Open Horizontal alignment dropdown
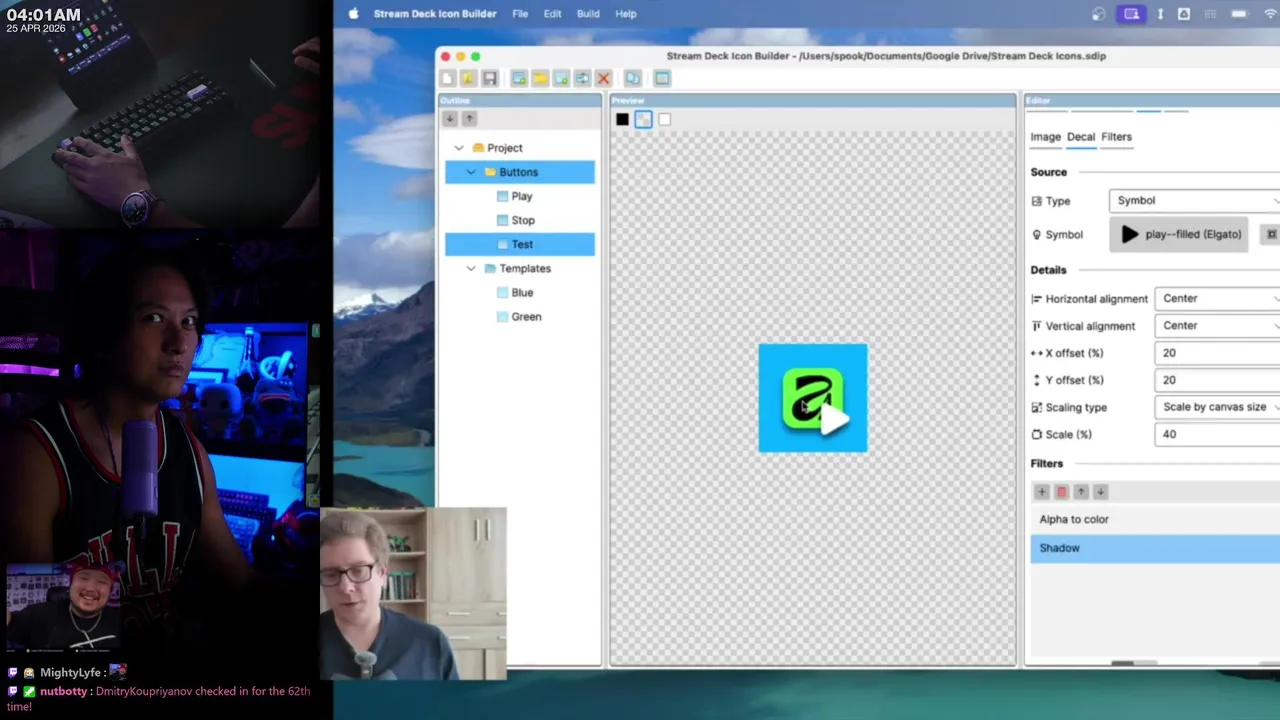Screen dimensions: 1280x720 pos(1217,298)
